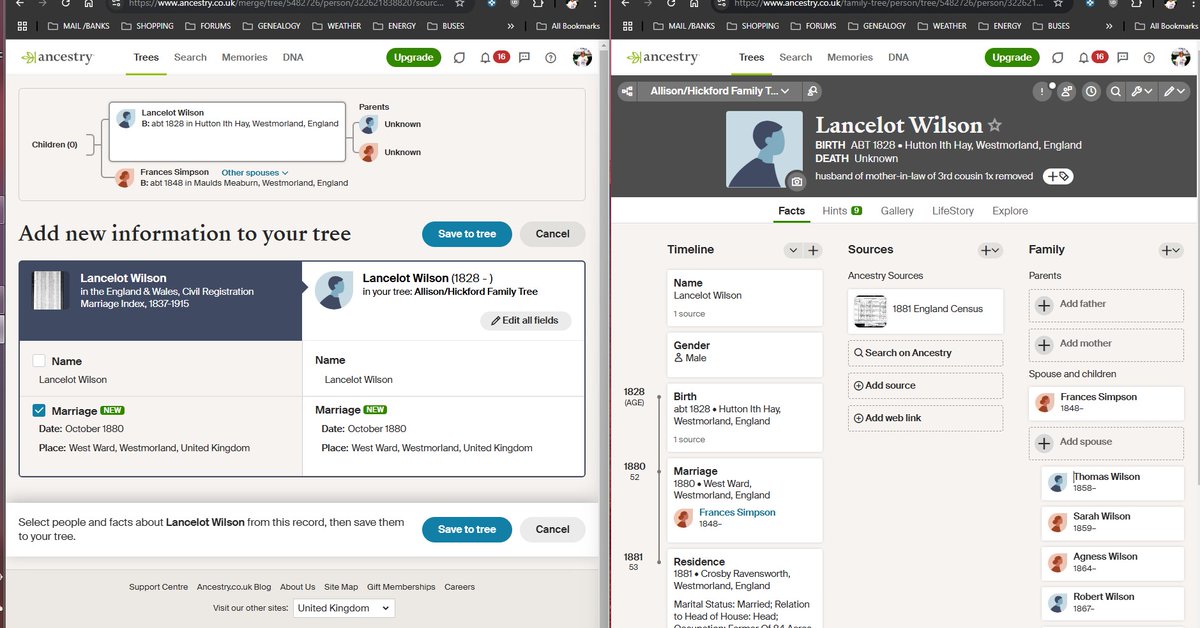Switch to the Explore tab
The height and width of the screenshot is (628, 1200).
[x=1010, y=211]
